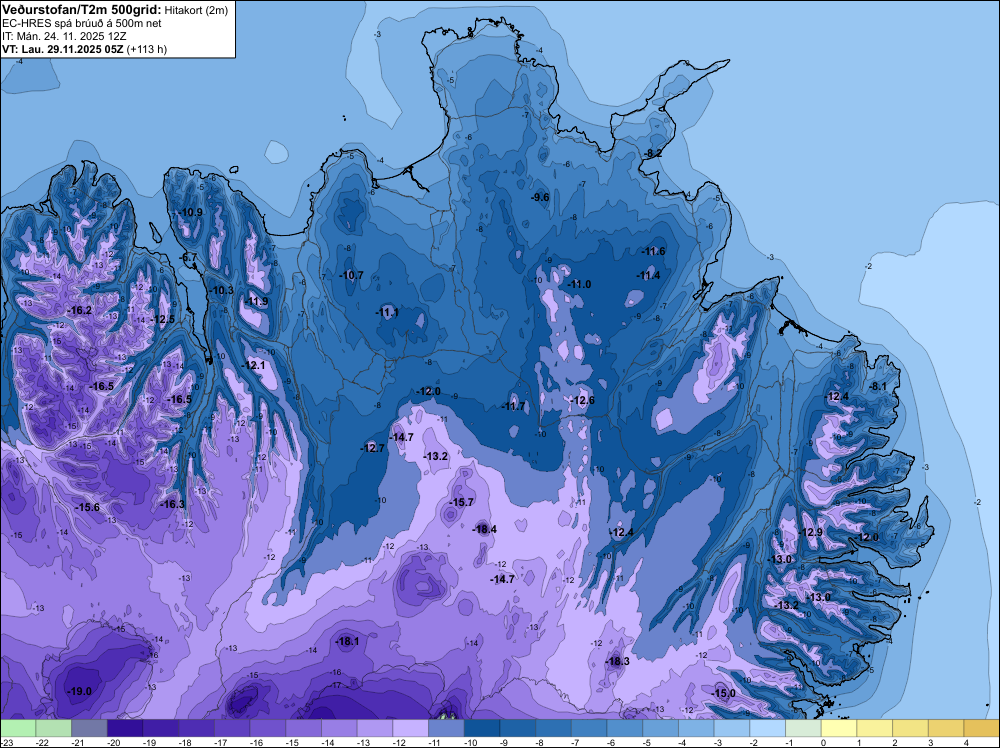Click the legend swatch labeled -20
This screenshot has width=1000, height=748.
125,728
